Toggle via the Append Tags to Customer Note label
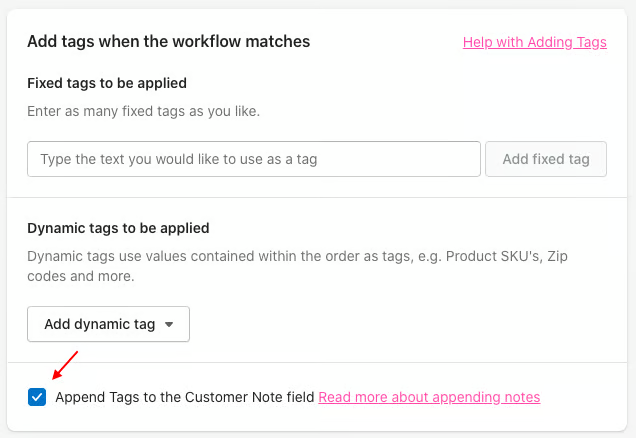 click(x=185, y=397)
